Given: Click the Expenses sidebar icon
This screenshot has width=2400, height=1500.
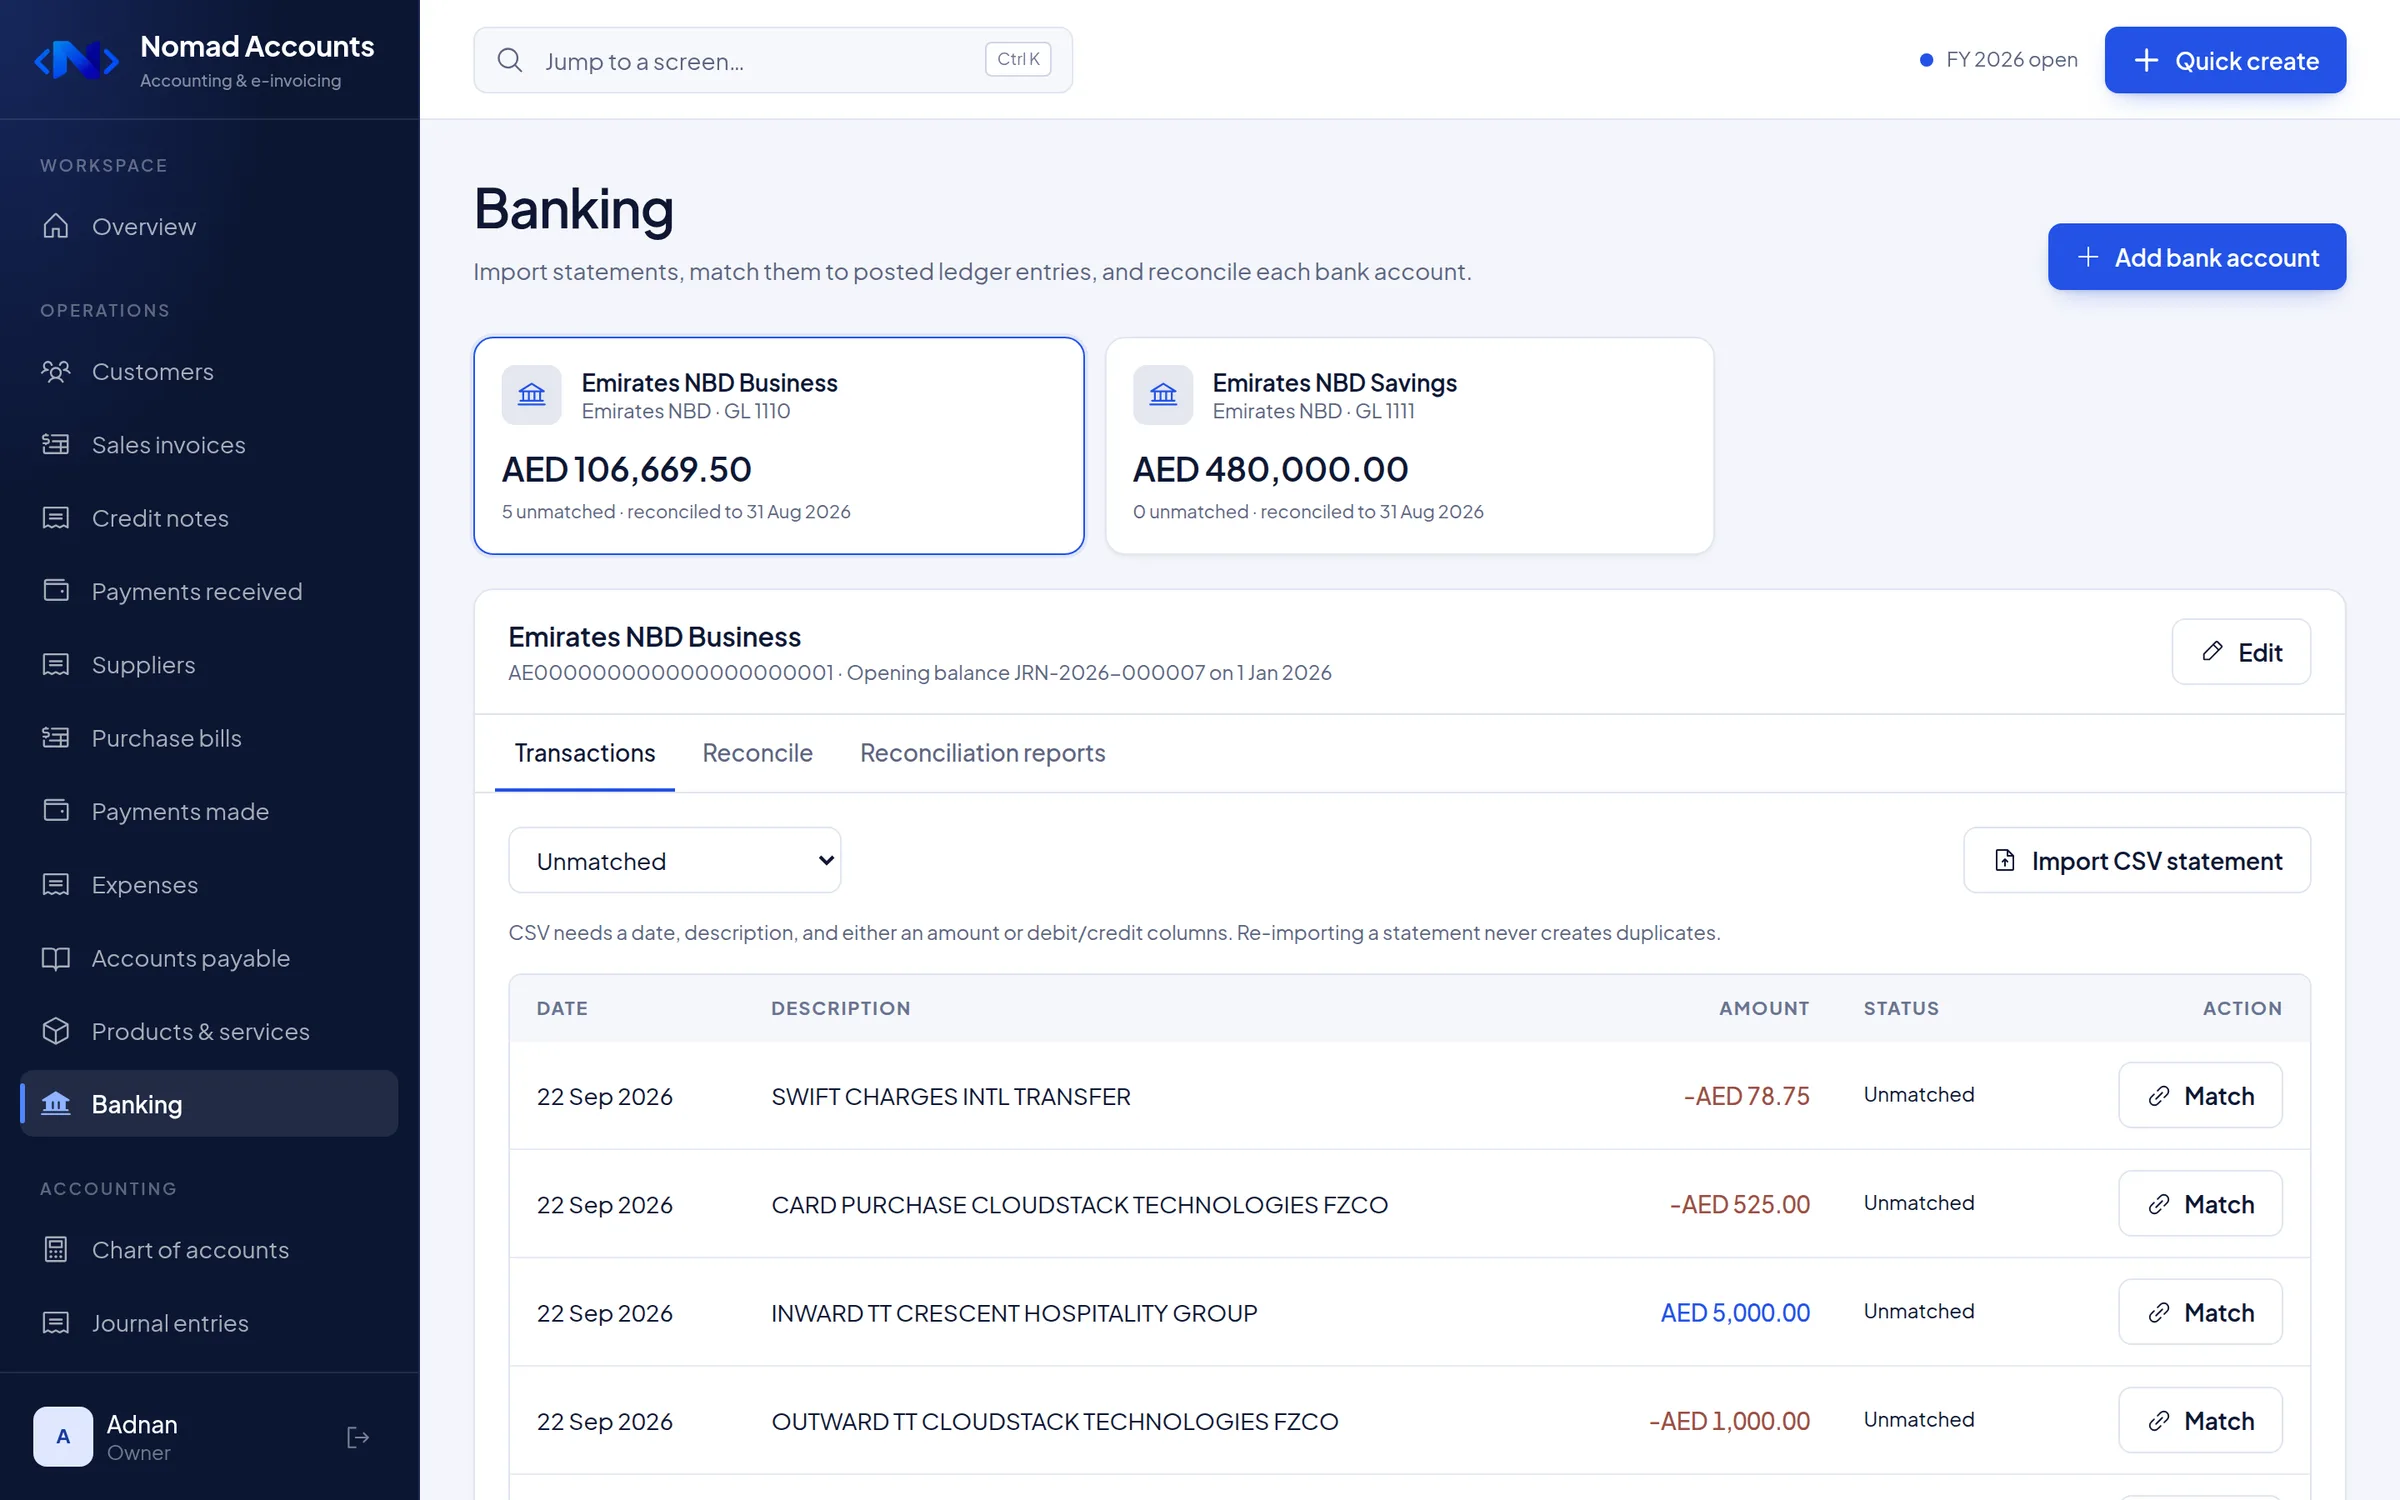Looking at the screenshot, I should point(56,885).
